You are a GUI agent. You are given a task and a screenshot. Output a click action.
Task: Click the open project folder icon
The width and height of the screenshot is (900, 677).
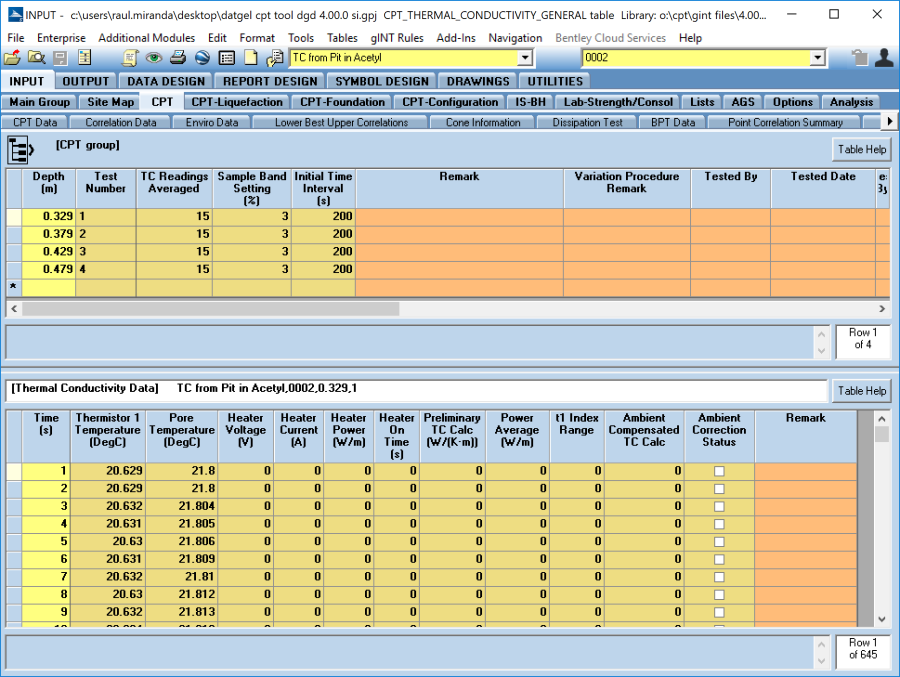tap(12, 58)
